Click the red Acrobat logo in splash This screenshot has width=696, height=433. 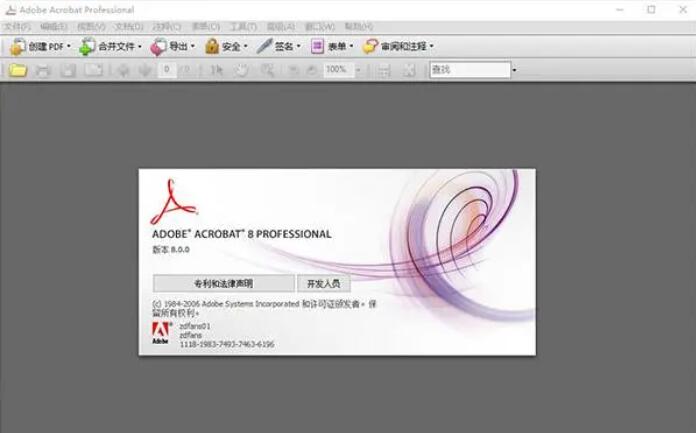(x=174, y=202)
